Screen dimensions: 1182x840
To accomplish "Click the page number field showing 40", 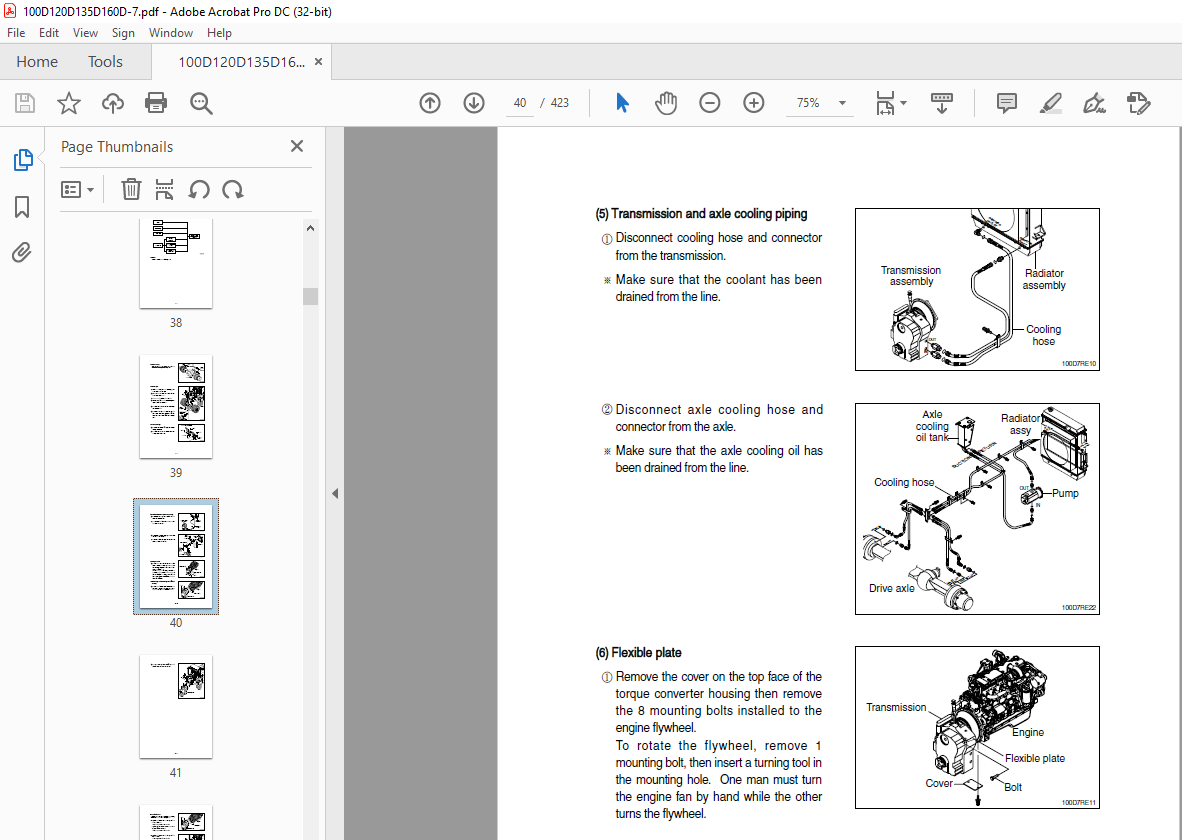I will pyautogui.click(x=520, y=103).
